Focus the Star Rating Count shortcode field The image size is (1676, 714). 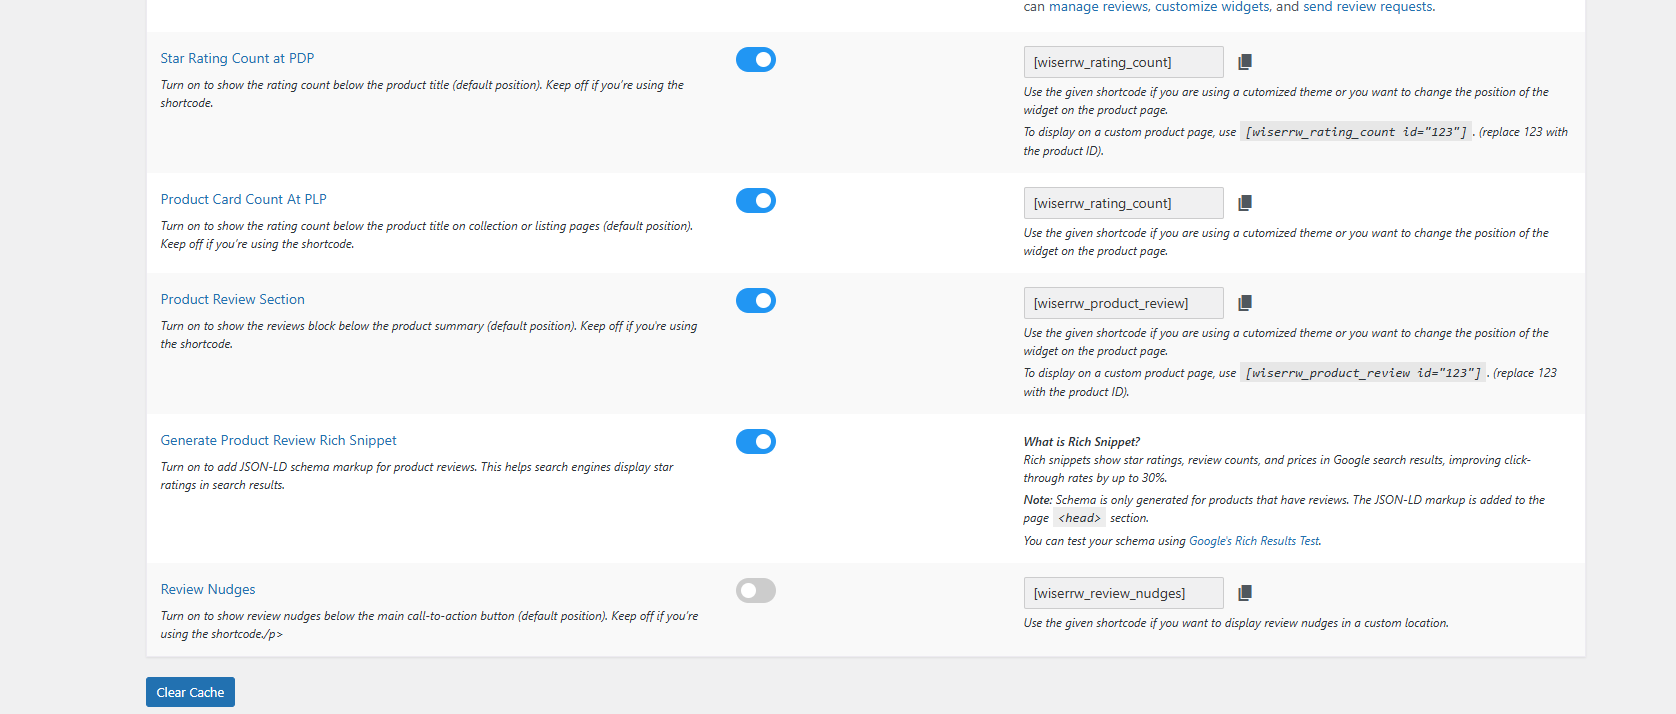1123,62
